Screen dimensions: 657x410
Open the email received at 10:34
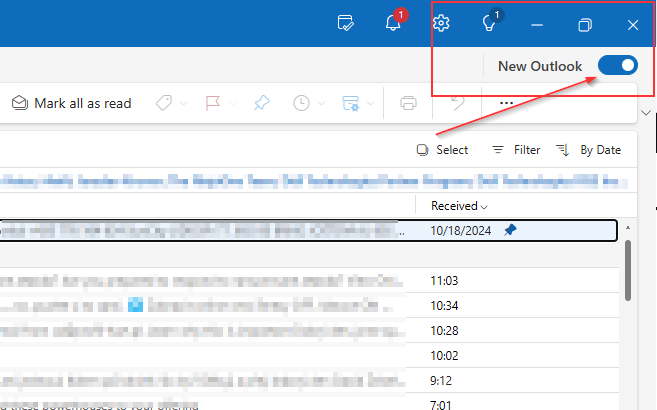(309, 305)
